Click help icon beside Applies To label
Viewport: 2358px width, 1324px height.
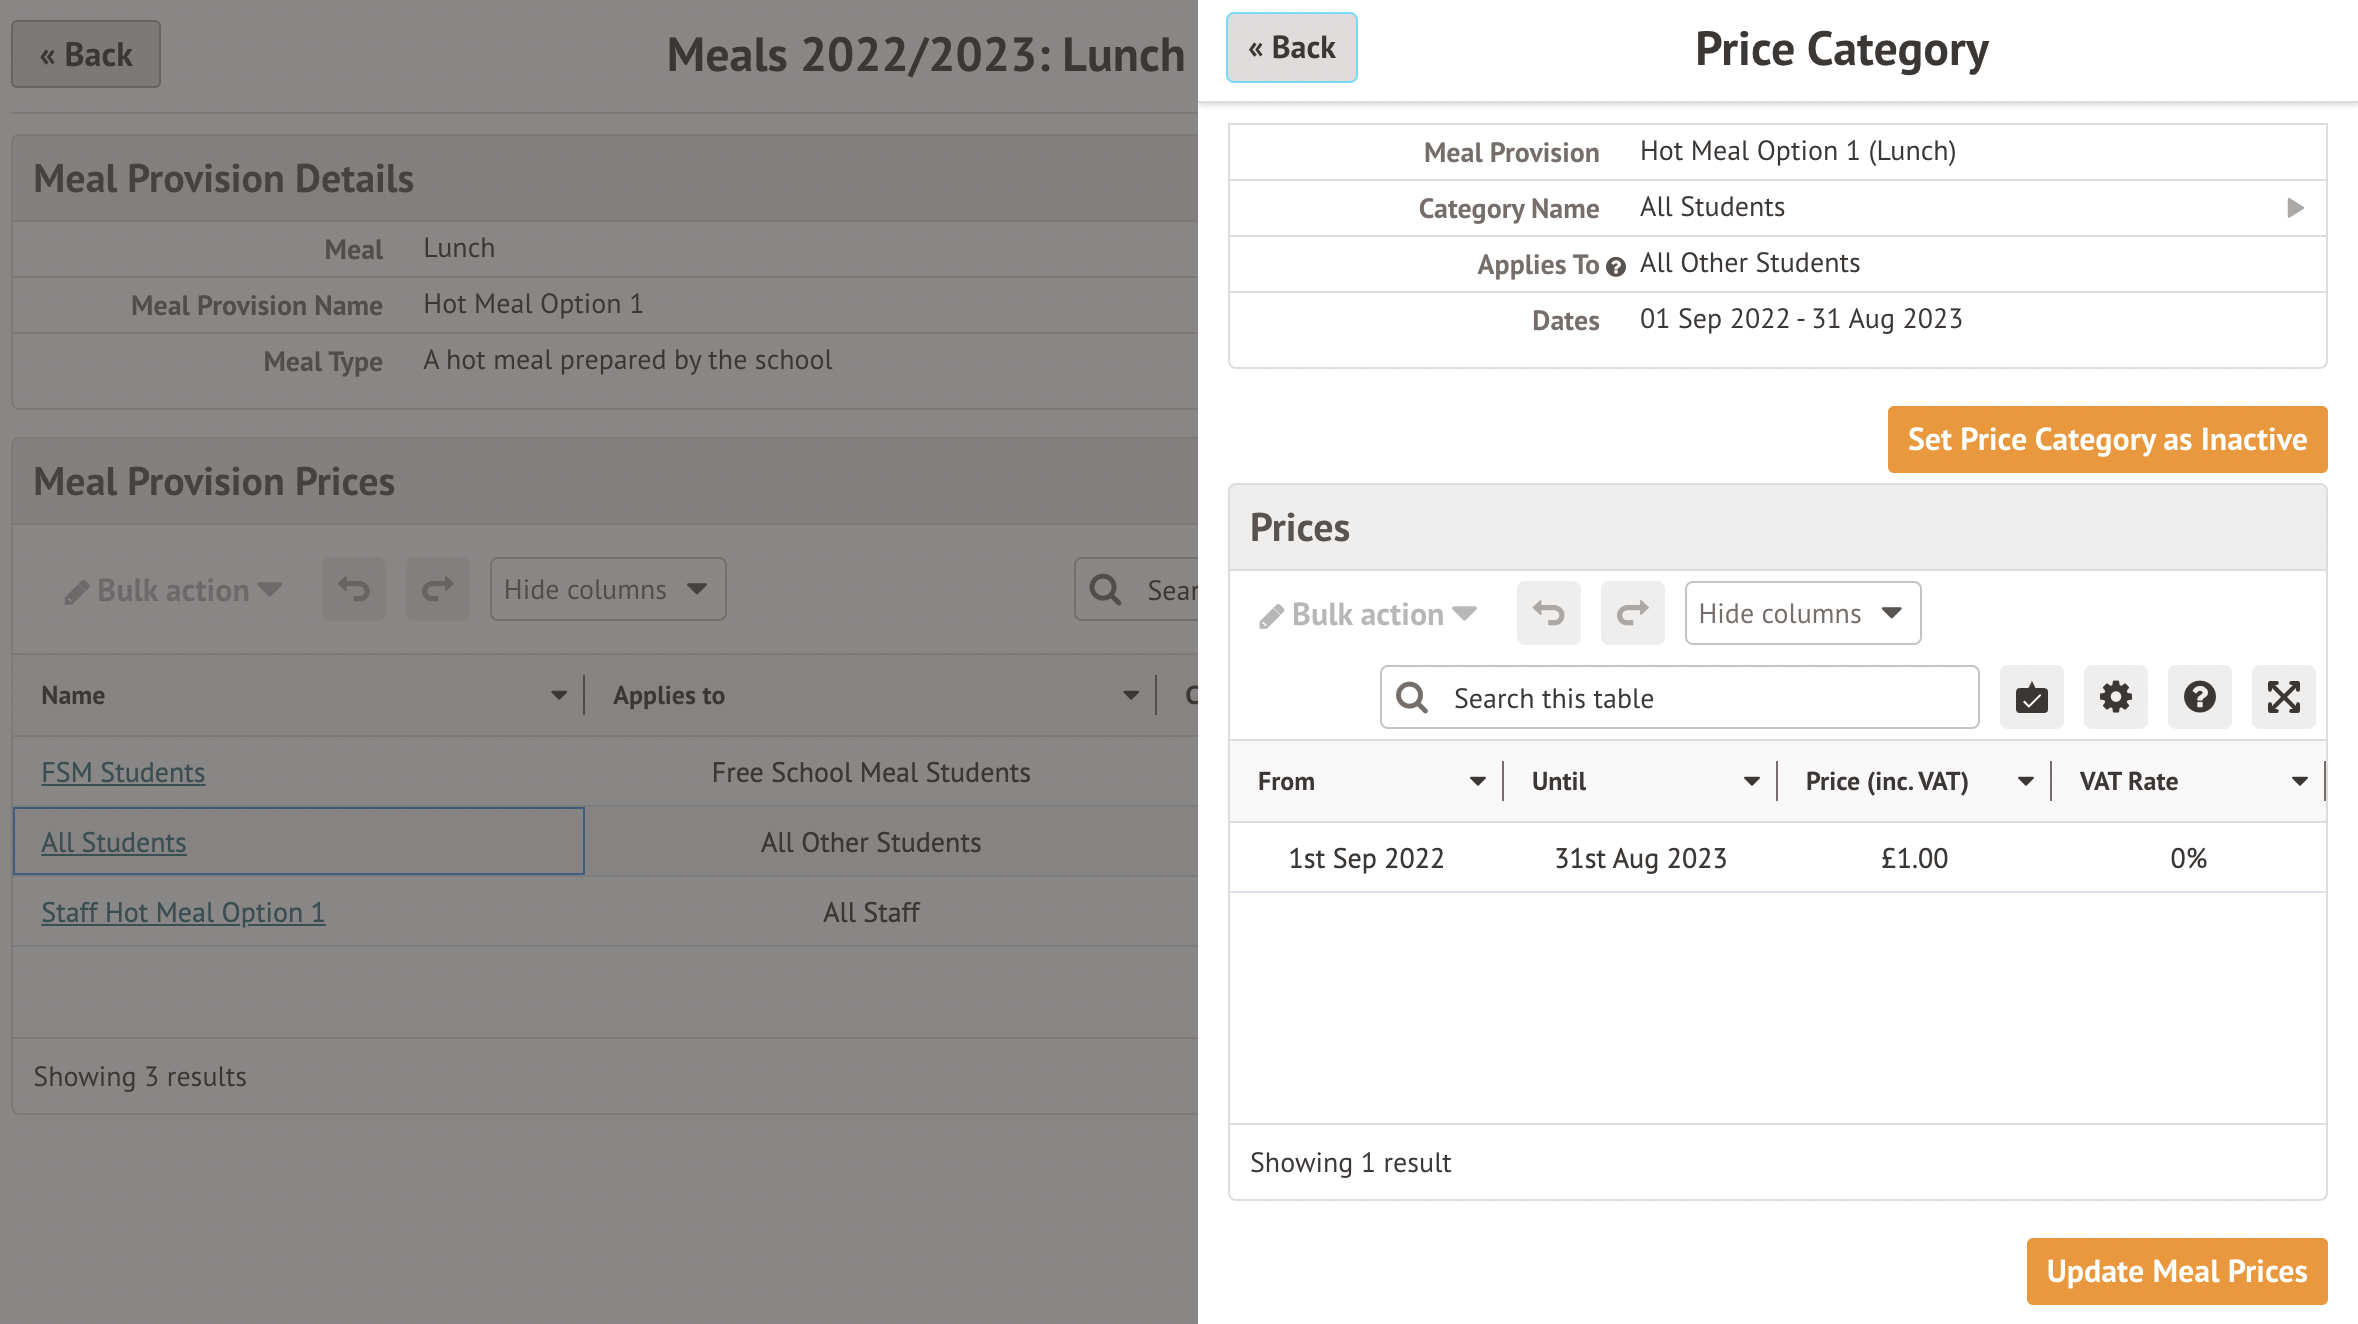pos(1615,266)
